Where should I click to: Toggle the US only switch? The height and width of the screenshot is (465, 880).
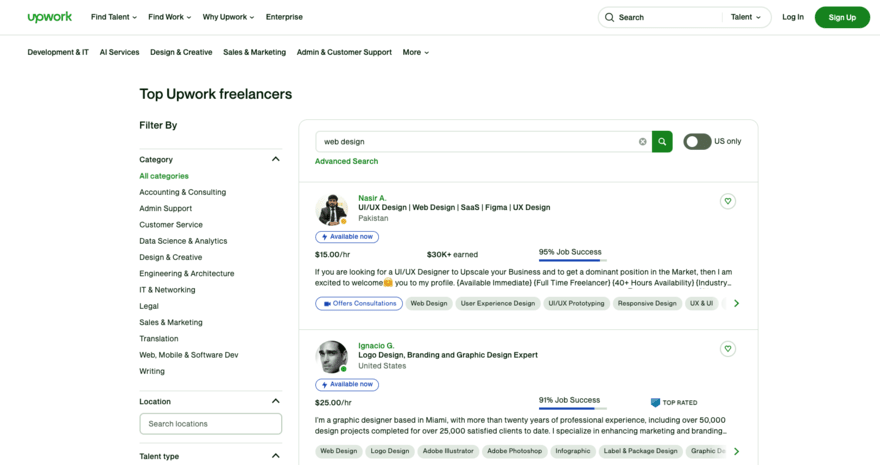[x=697, y=142]
